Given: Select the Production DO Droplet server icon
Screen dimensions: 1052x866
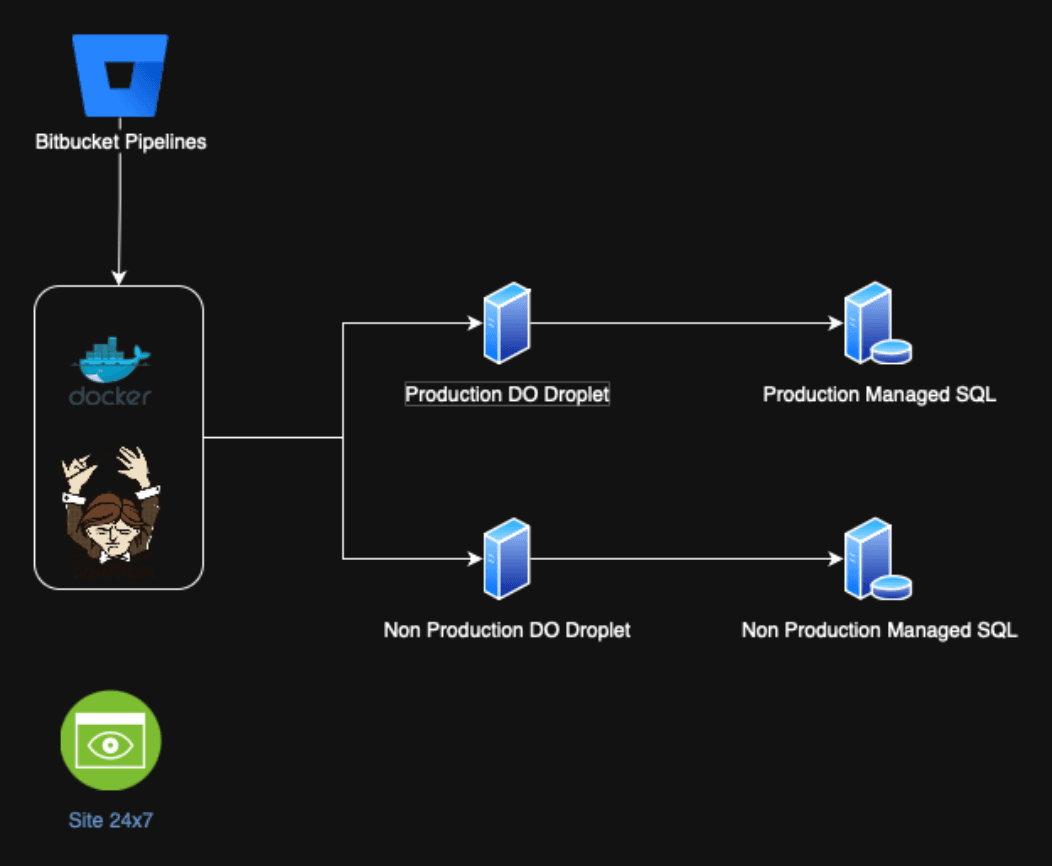Looking at the screenshot, I should [506, 324].
